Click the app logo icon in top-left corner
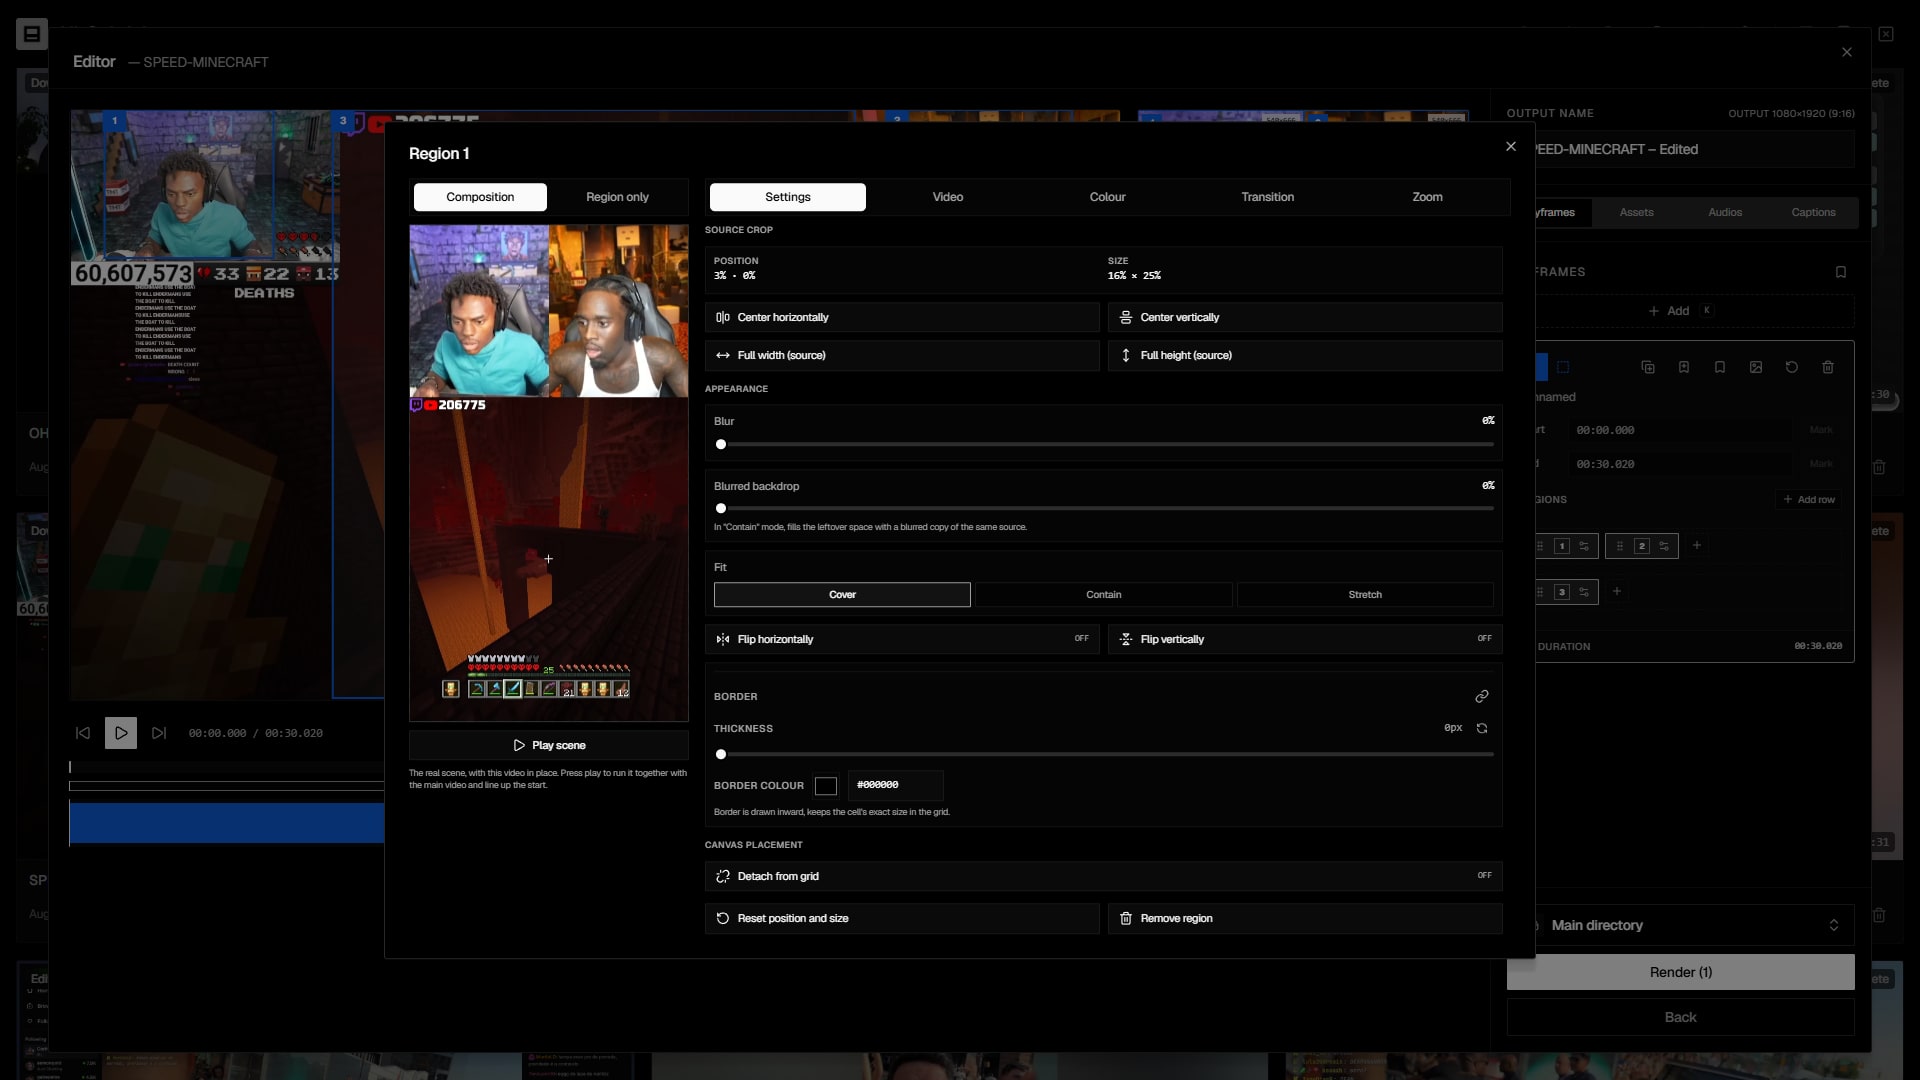This screenshot has height=1080, width=1920. (32, 34)
